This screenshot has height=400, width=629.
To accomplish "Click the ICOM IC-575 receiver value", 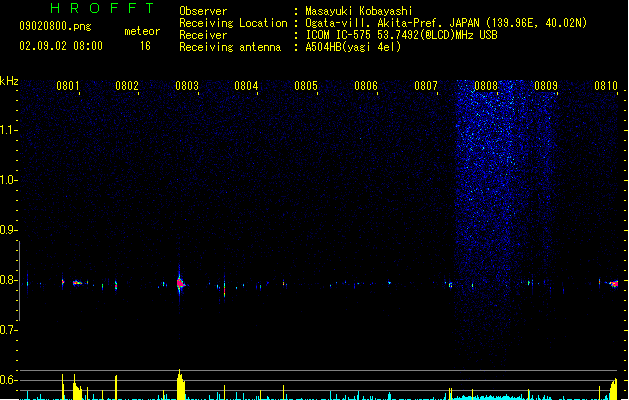I will point(402,35).
